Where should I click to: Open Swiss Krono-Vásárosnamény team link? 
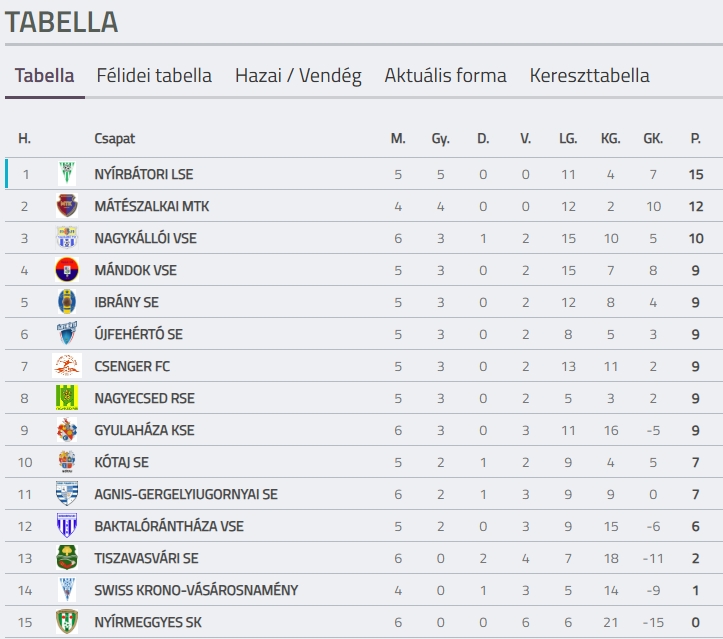[196, 590]
